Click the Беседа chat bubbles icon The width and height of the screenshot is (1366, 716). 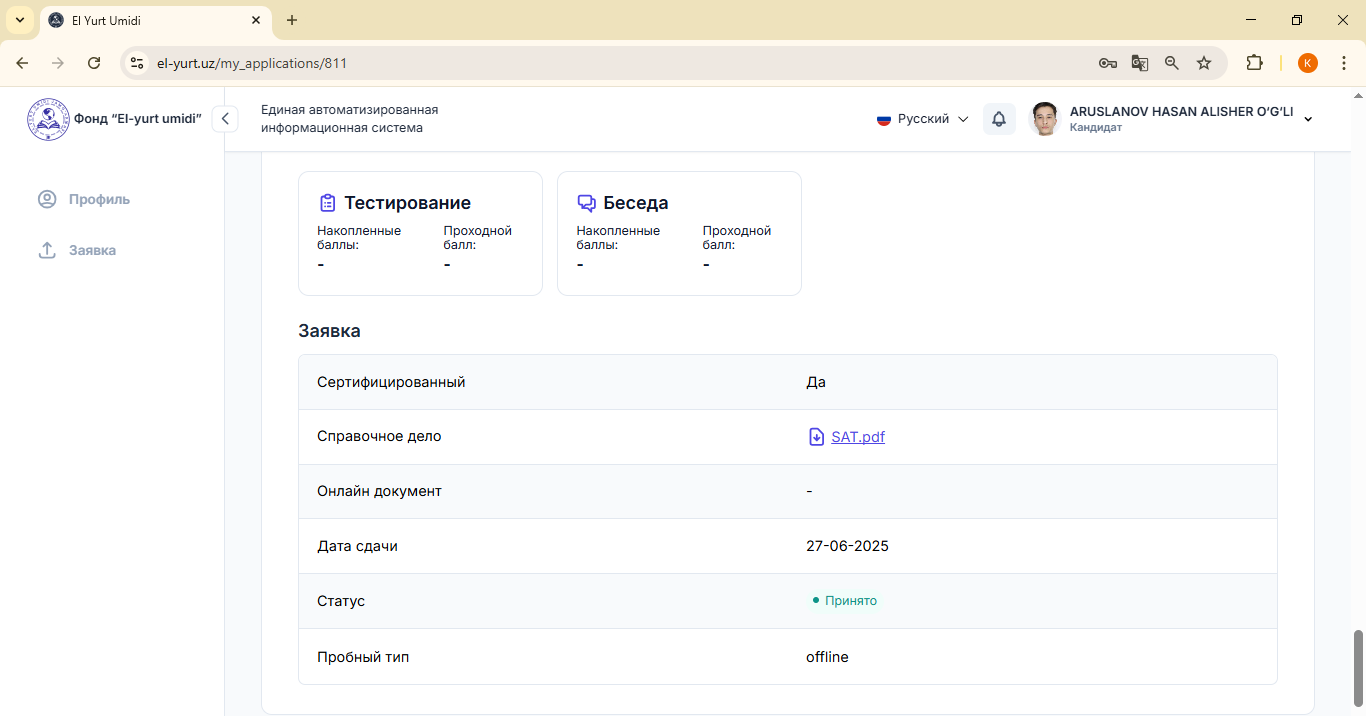(587, 203)
